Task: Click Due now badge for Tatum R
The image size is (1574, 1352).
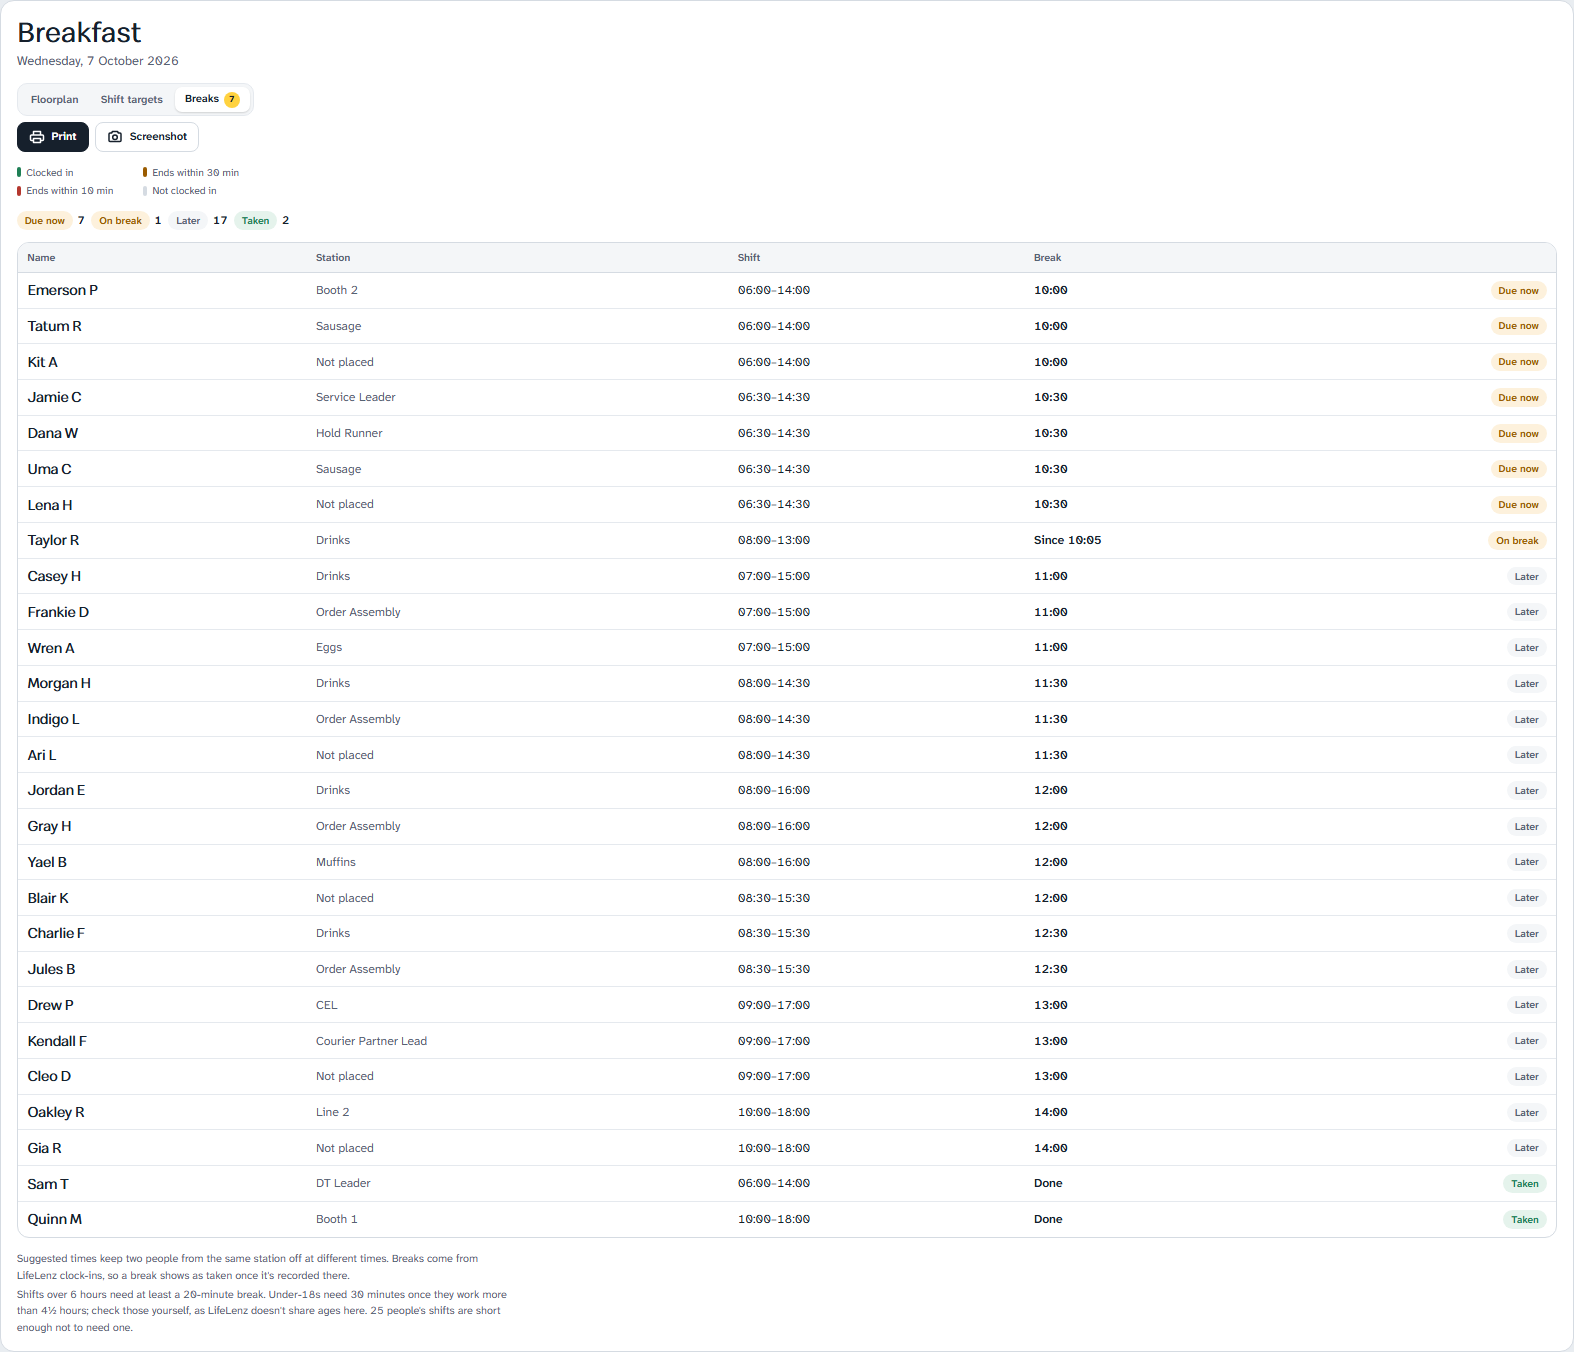Action: [1518, 326]
